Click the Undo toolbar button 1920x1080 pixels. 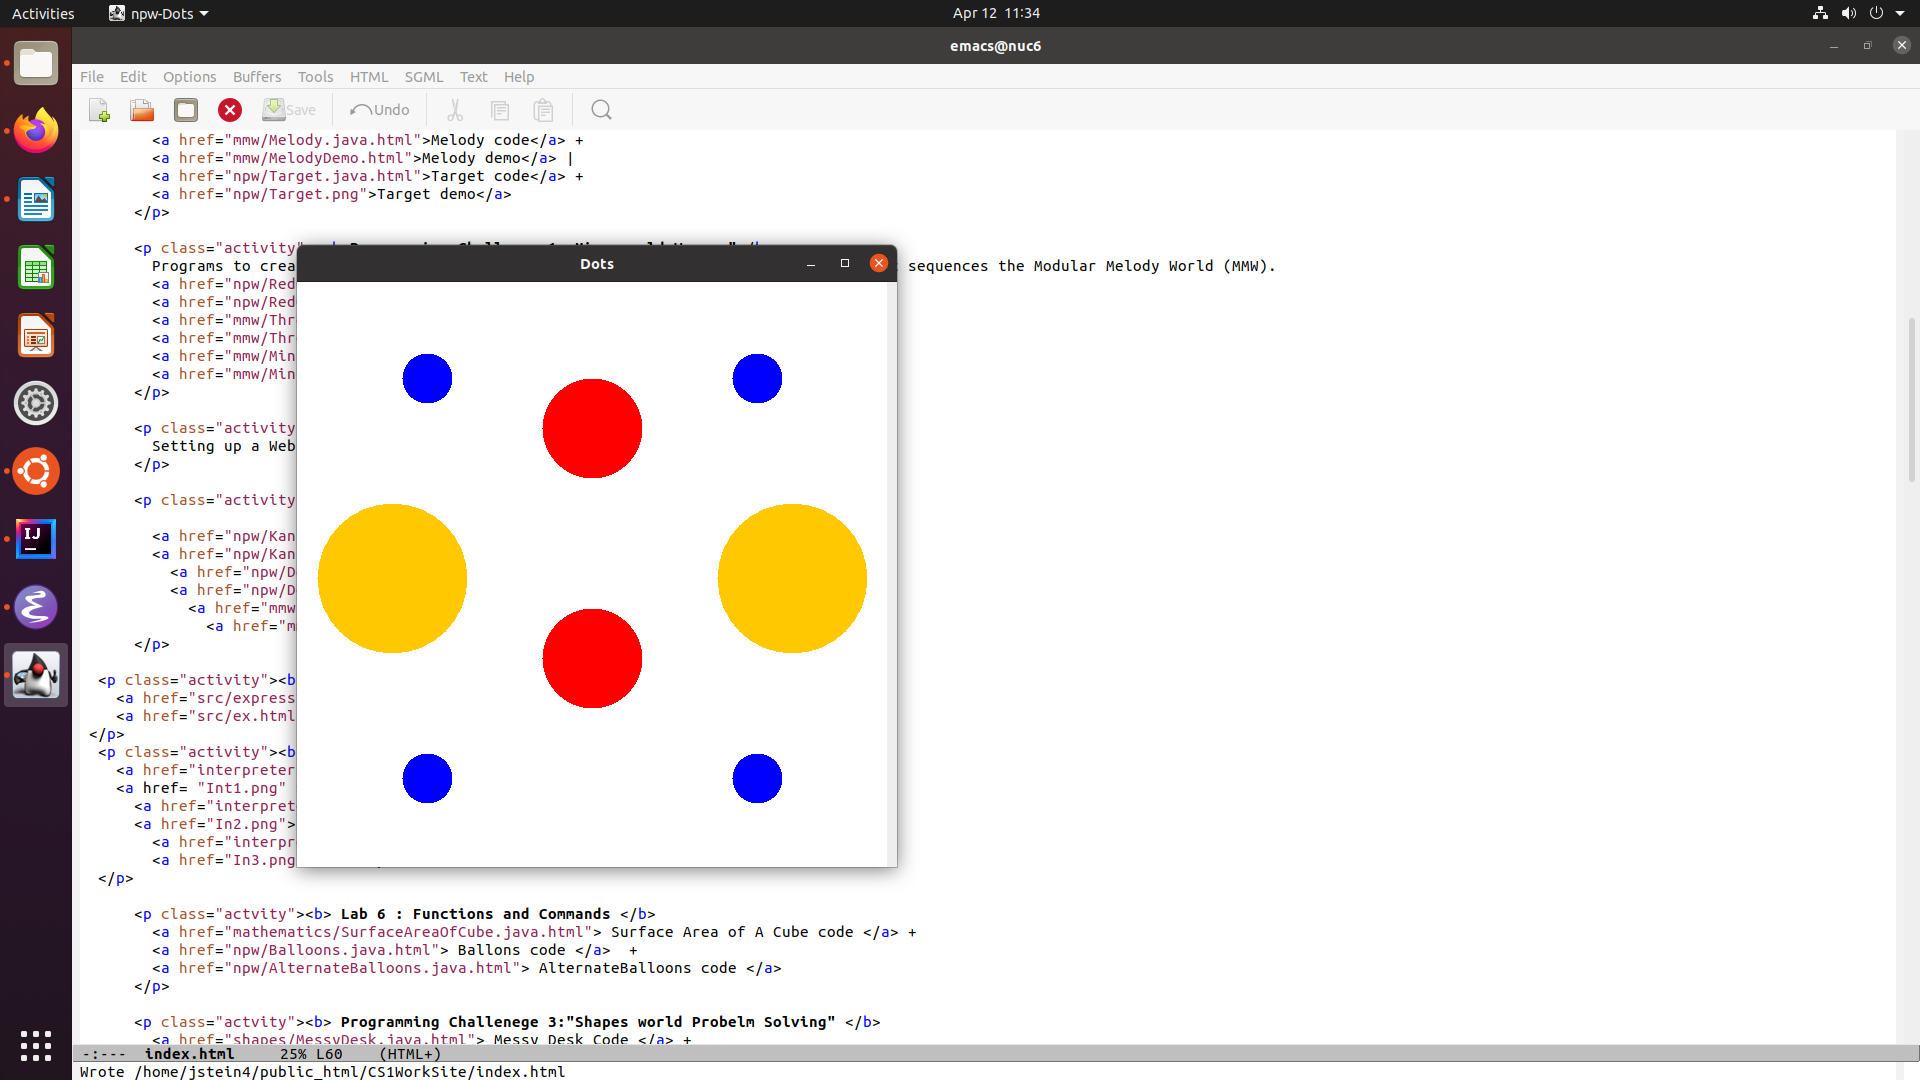coord(380,110)
